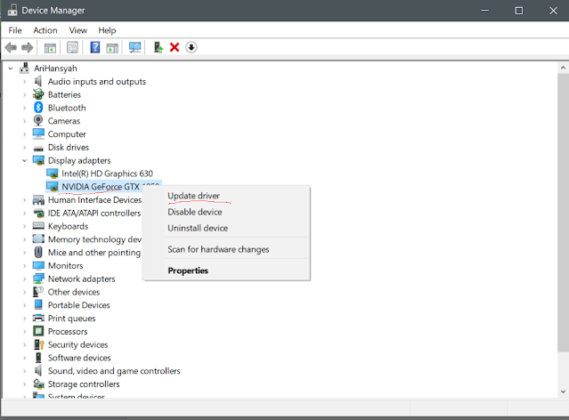Expand the Monitors node chevron

click(24, 266)
